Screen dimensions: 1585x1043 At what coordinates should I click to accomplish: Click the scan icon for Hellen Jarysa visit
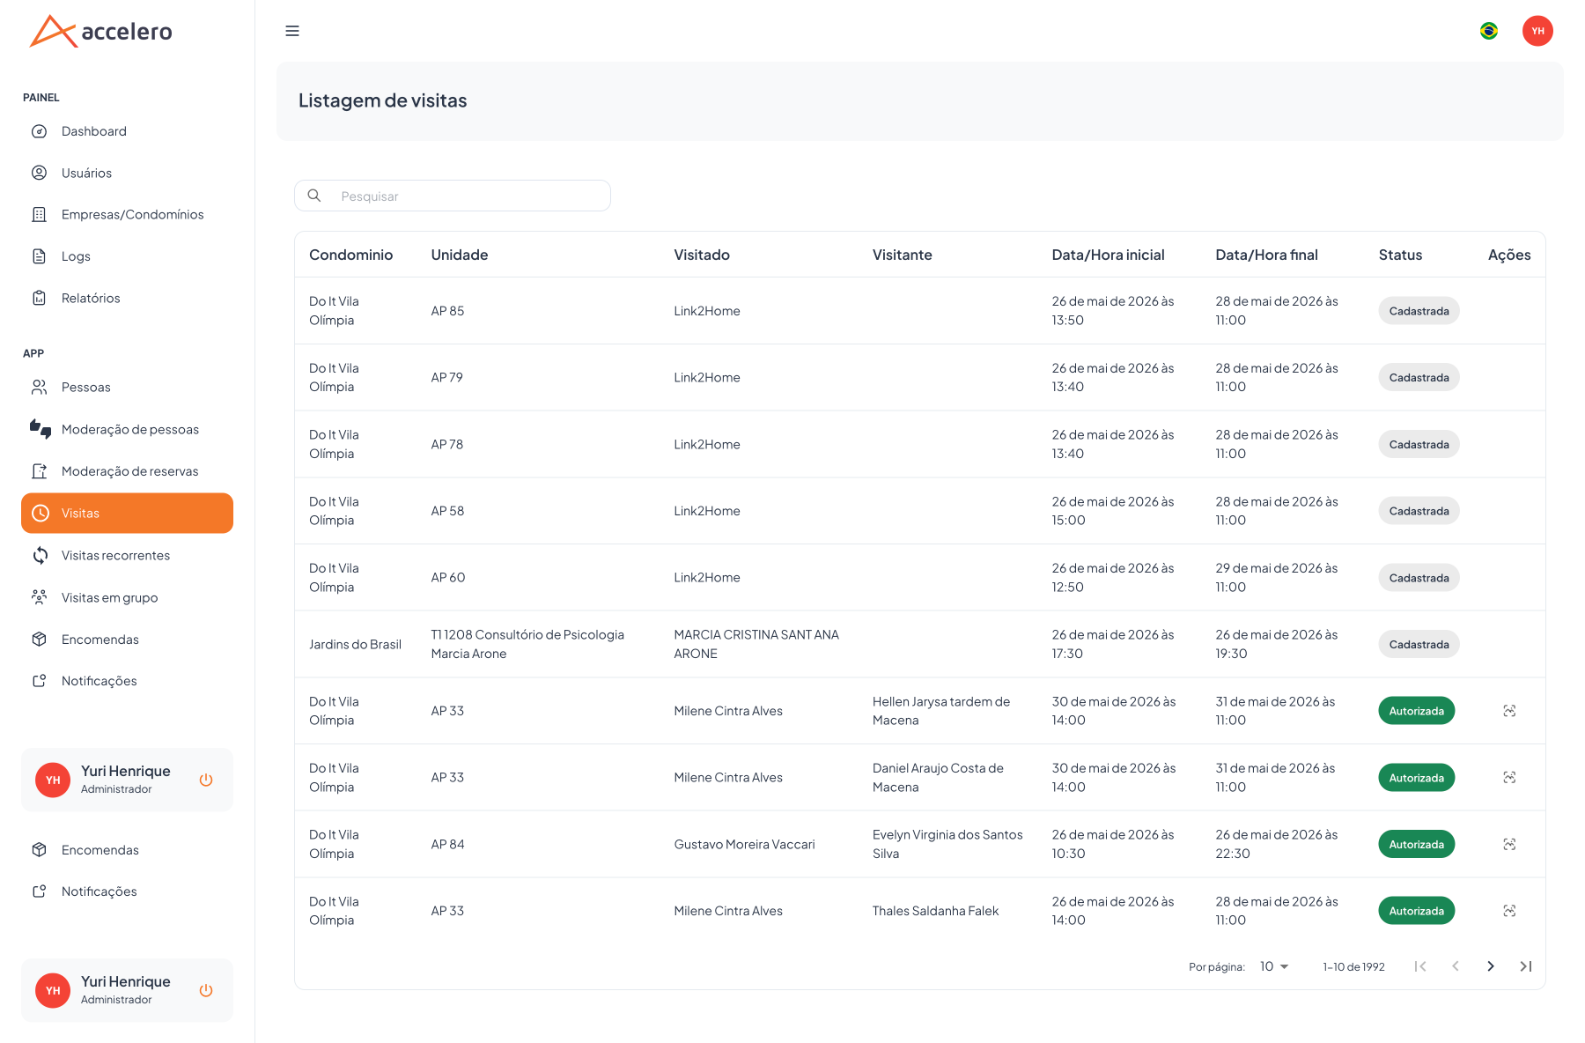pyautogui.click(x=1509, y=711)
